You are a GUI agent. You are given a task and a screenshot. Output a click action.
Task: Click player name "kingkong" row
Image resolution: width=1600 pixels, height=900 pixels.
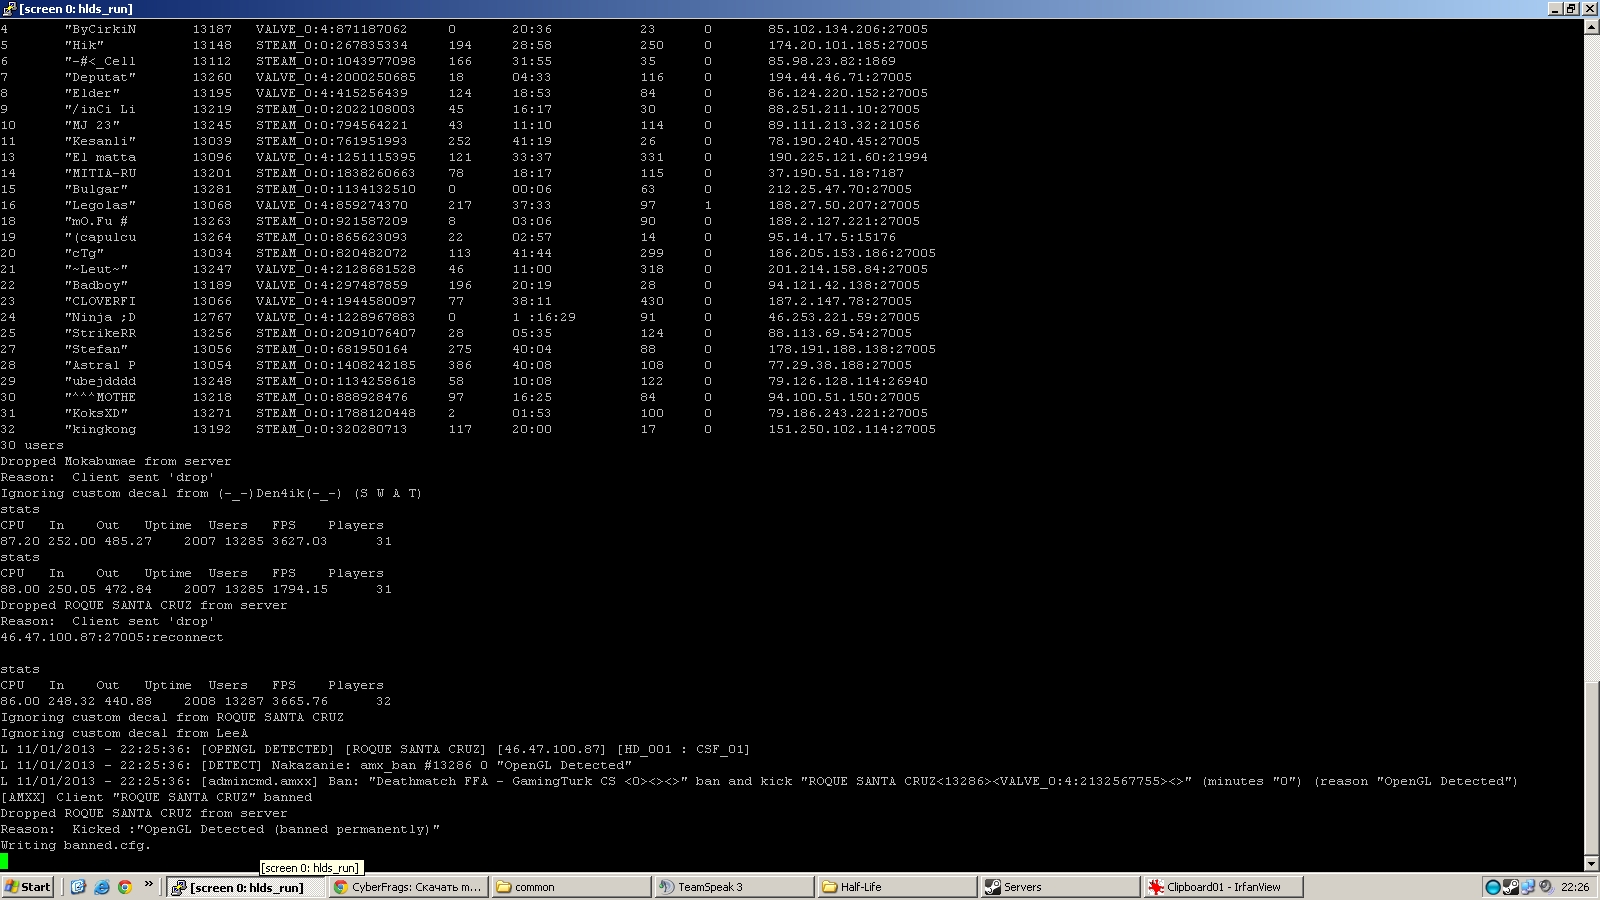click(x=100, y=429)
